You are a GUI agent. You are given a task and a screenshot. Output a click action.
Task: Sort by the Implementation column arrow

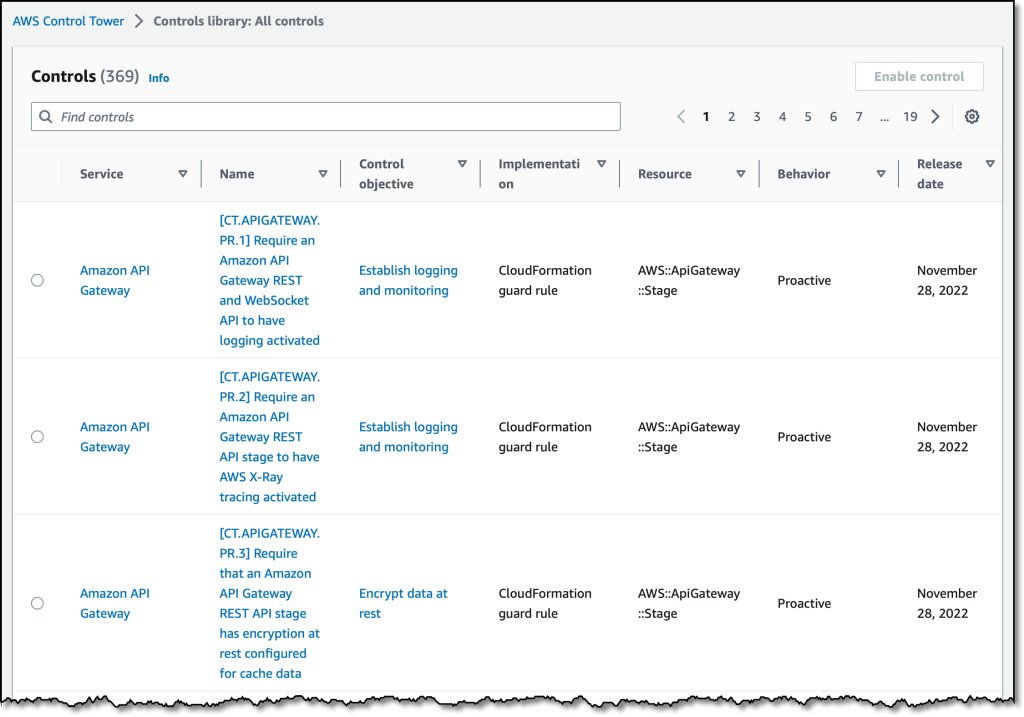click(601, 164)
